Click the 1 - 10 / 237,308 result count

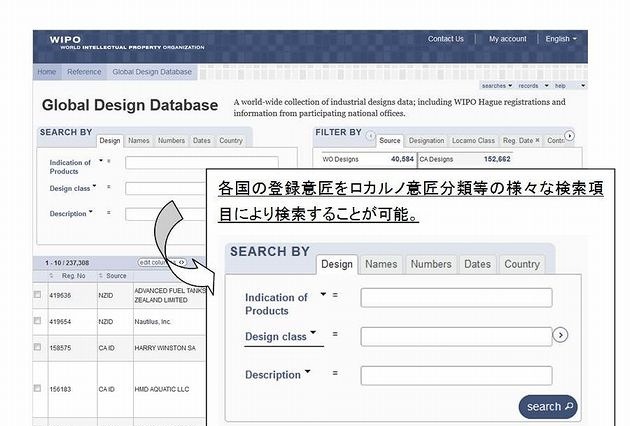click(67, 263)
